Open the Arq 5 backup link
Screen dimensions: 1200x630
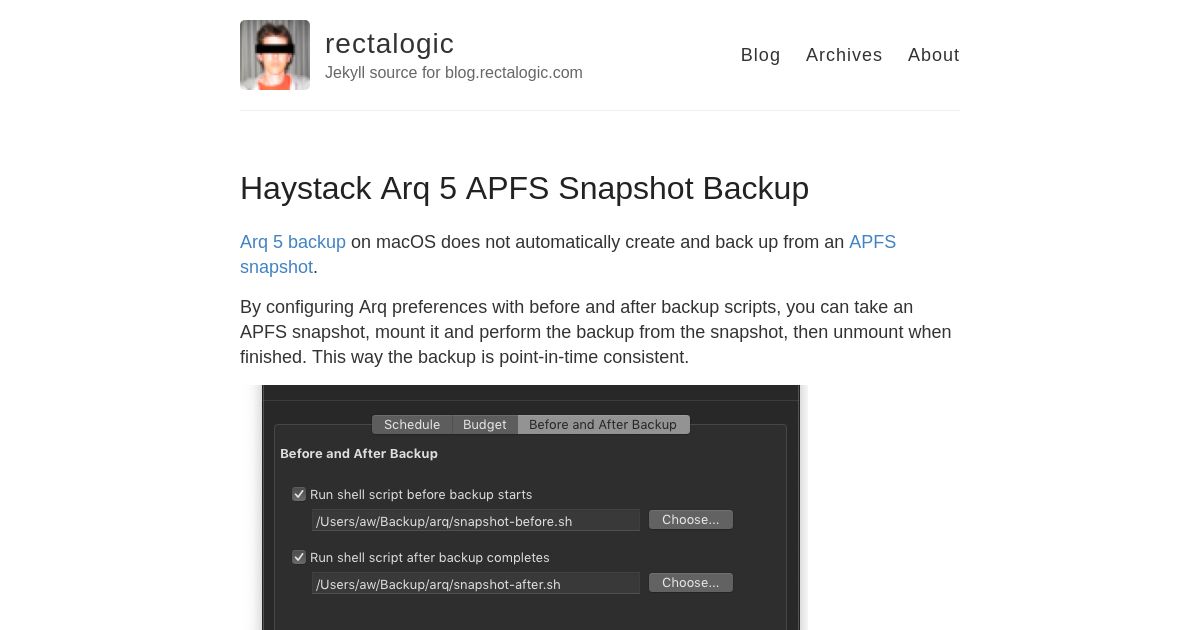pyautogui.click(x=293, y=242)
